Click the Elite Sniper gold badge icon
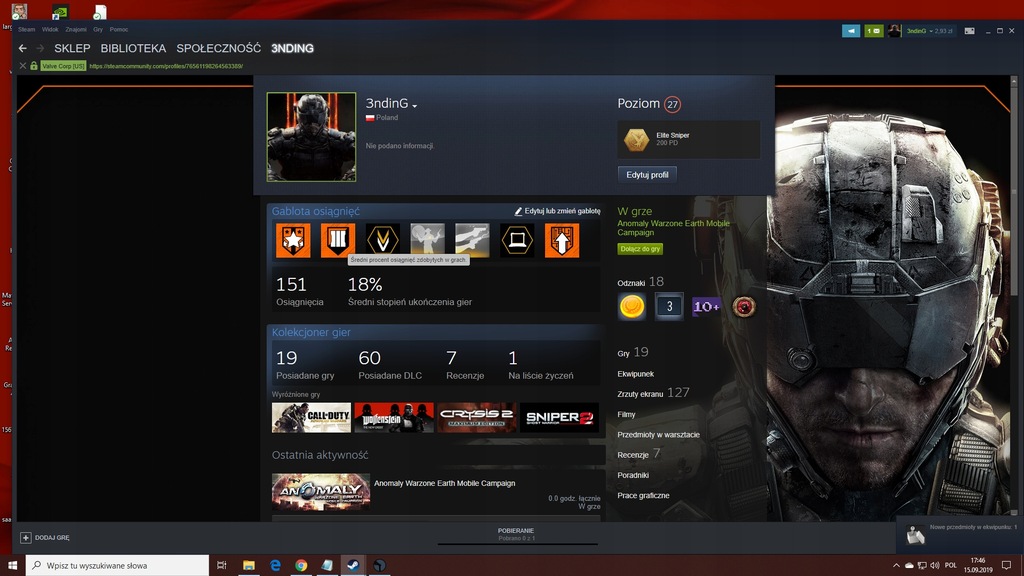 (x=636, y=139)
